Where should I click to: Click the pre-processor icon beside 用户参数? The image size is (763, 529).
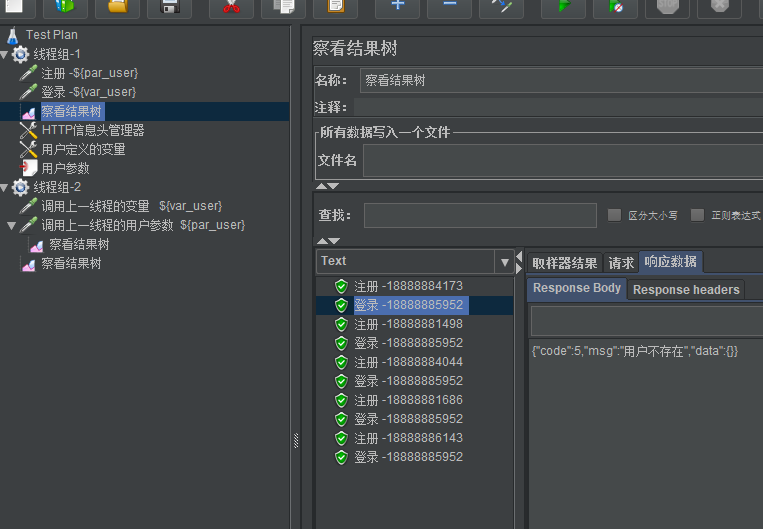click(x=28, y=168)
